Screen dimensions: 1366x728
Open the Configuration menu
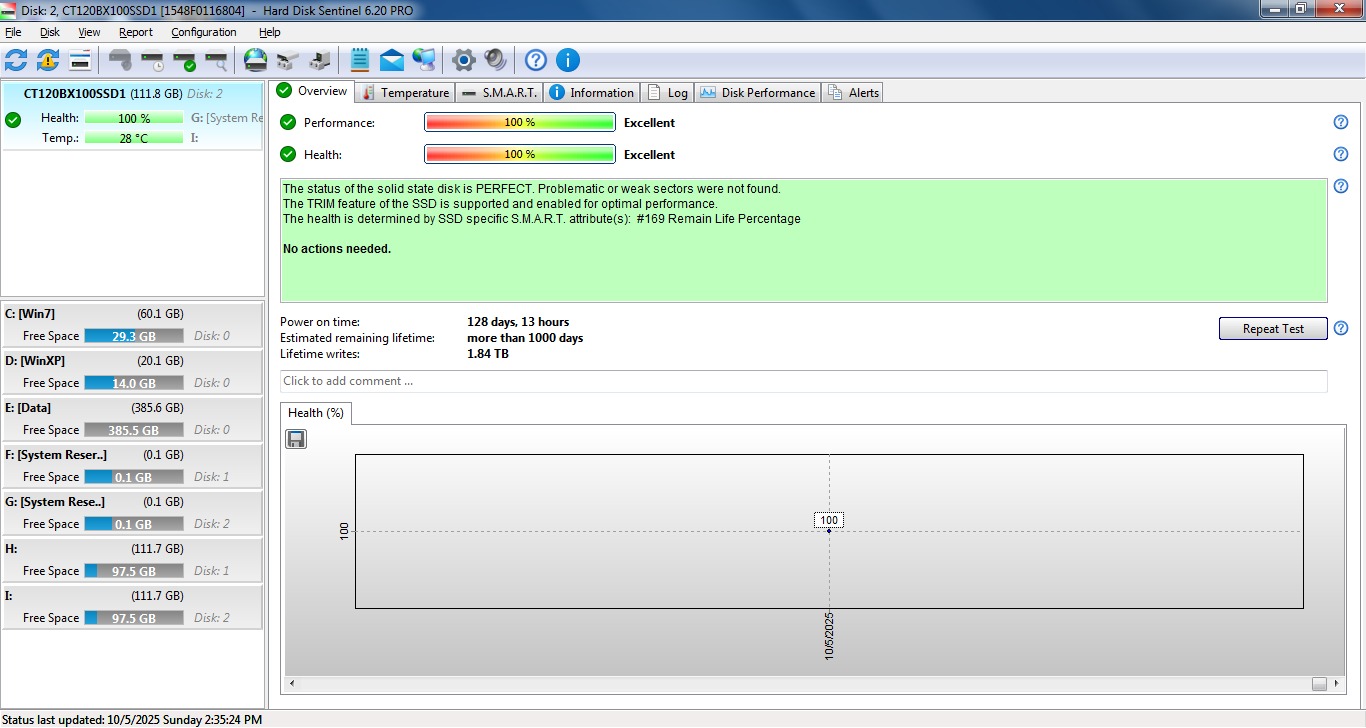click(x=203, y=32)
